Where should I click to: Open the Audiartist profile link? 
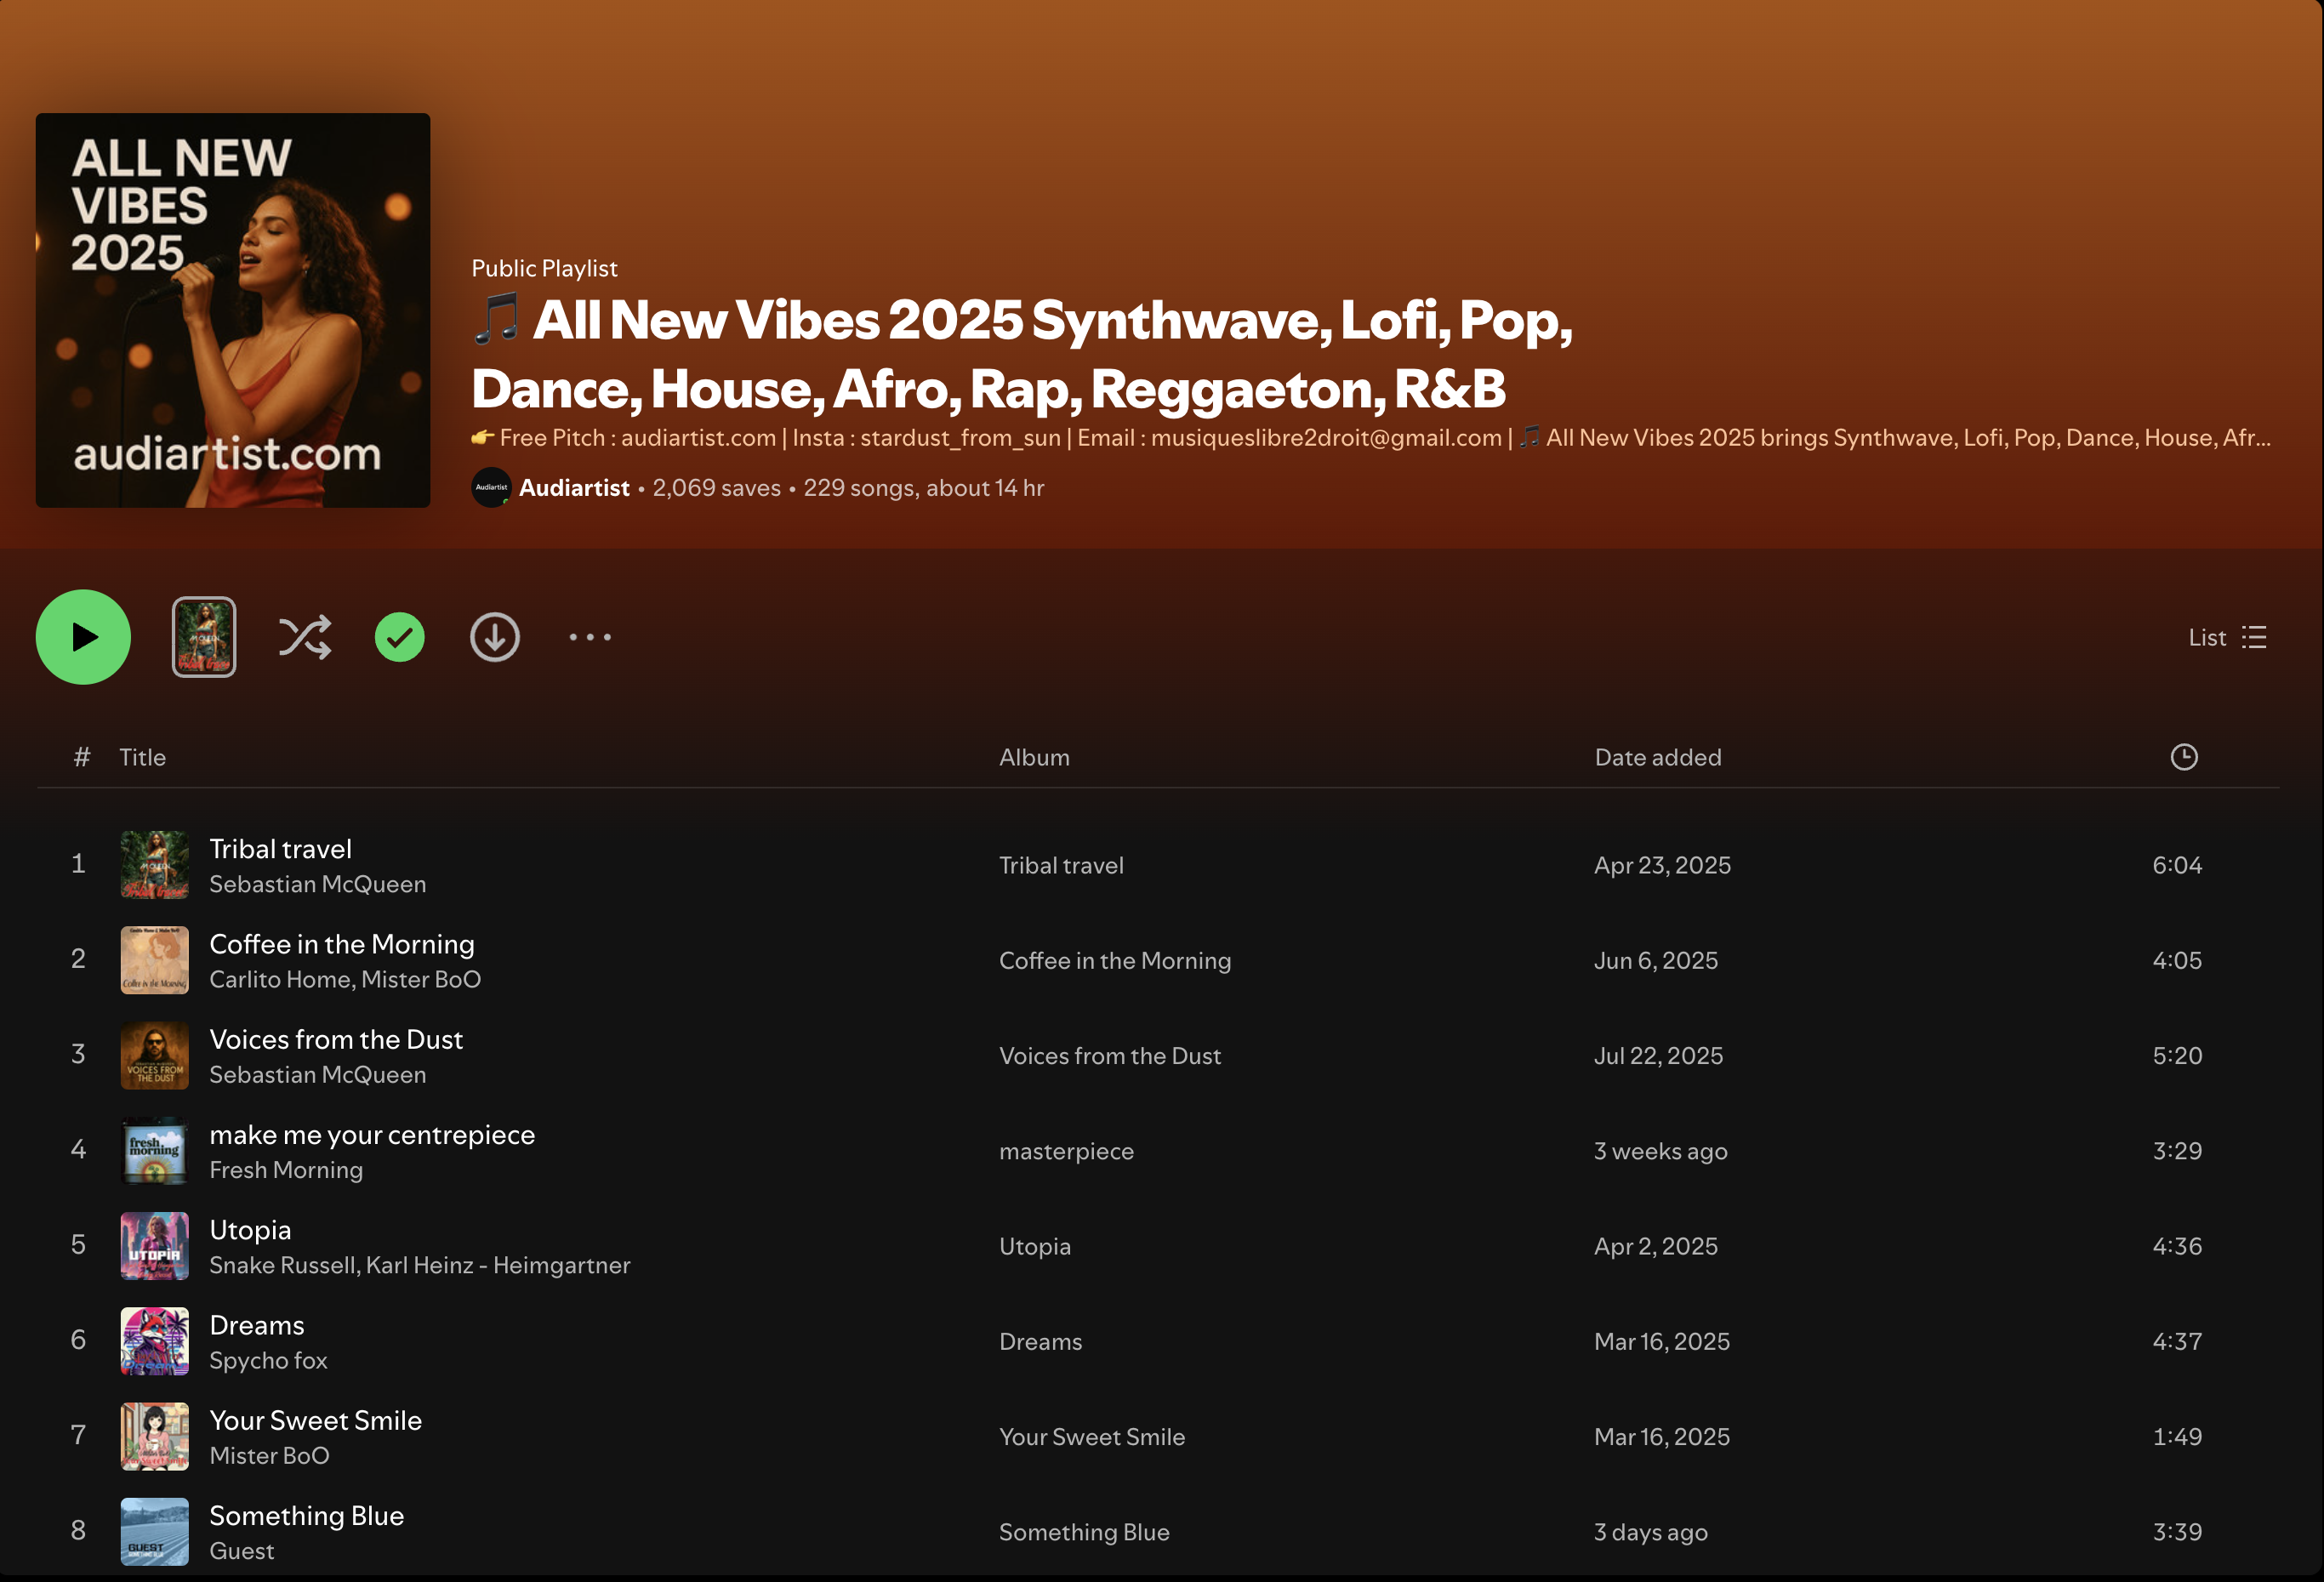[x=574, y=488]
